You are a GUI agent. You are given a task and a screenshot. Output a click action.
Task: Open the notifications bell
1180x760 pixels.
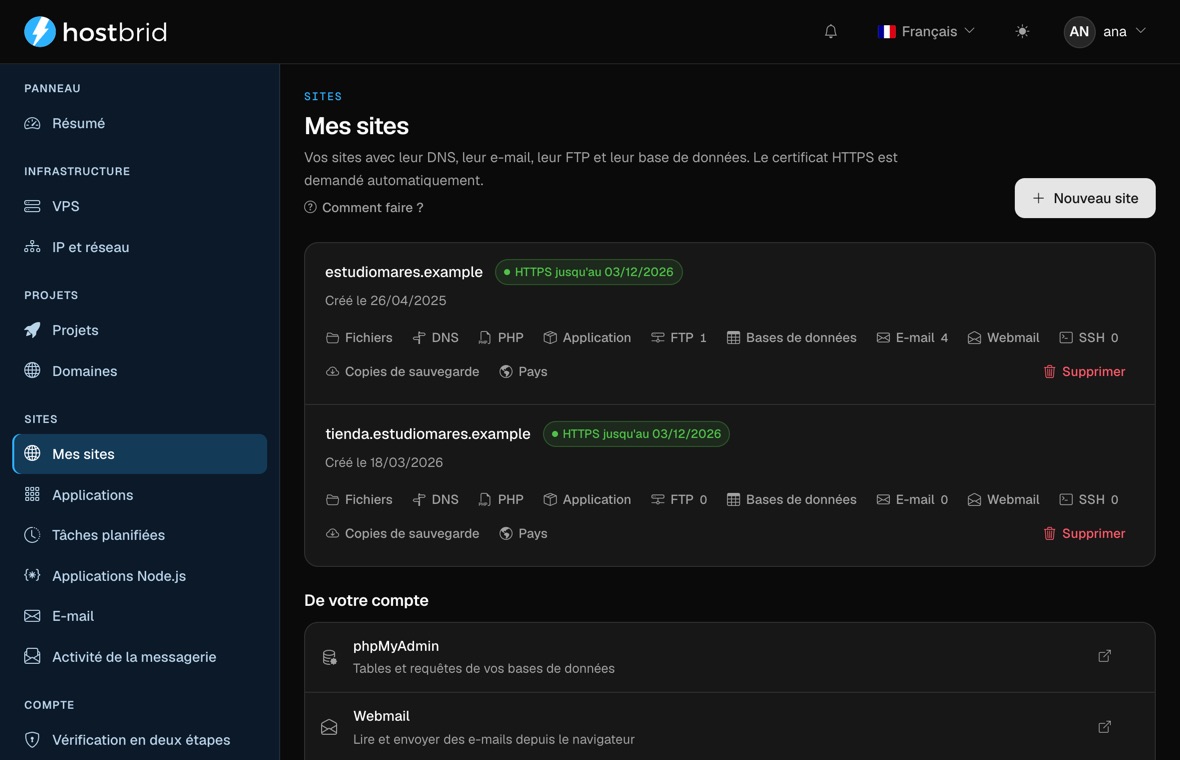831,32
